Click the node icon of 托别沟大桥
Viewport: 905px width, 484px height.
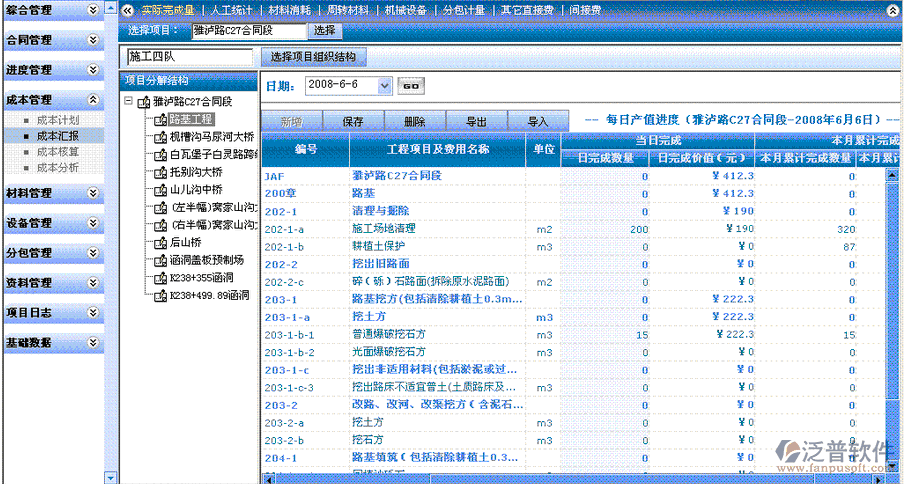[x=160, y=172]
